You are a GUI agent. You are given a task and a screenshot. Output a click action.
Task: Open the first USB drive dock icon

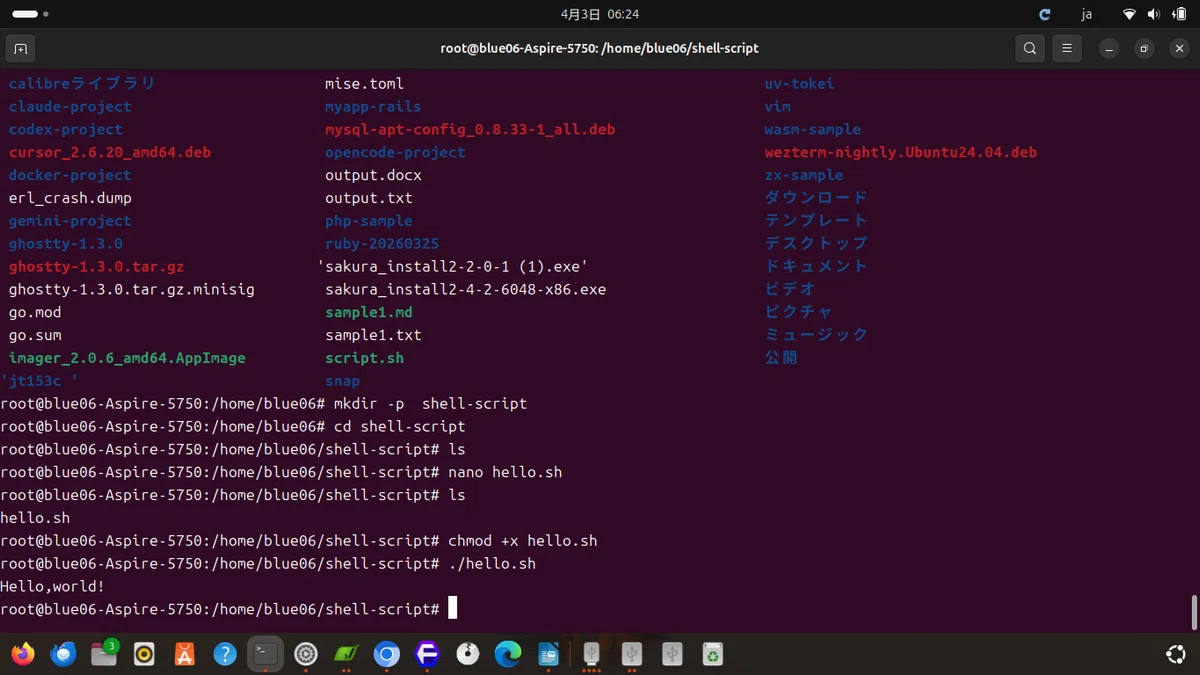(591, 654)
